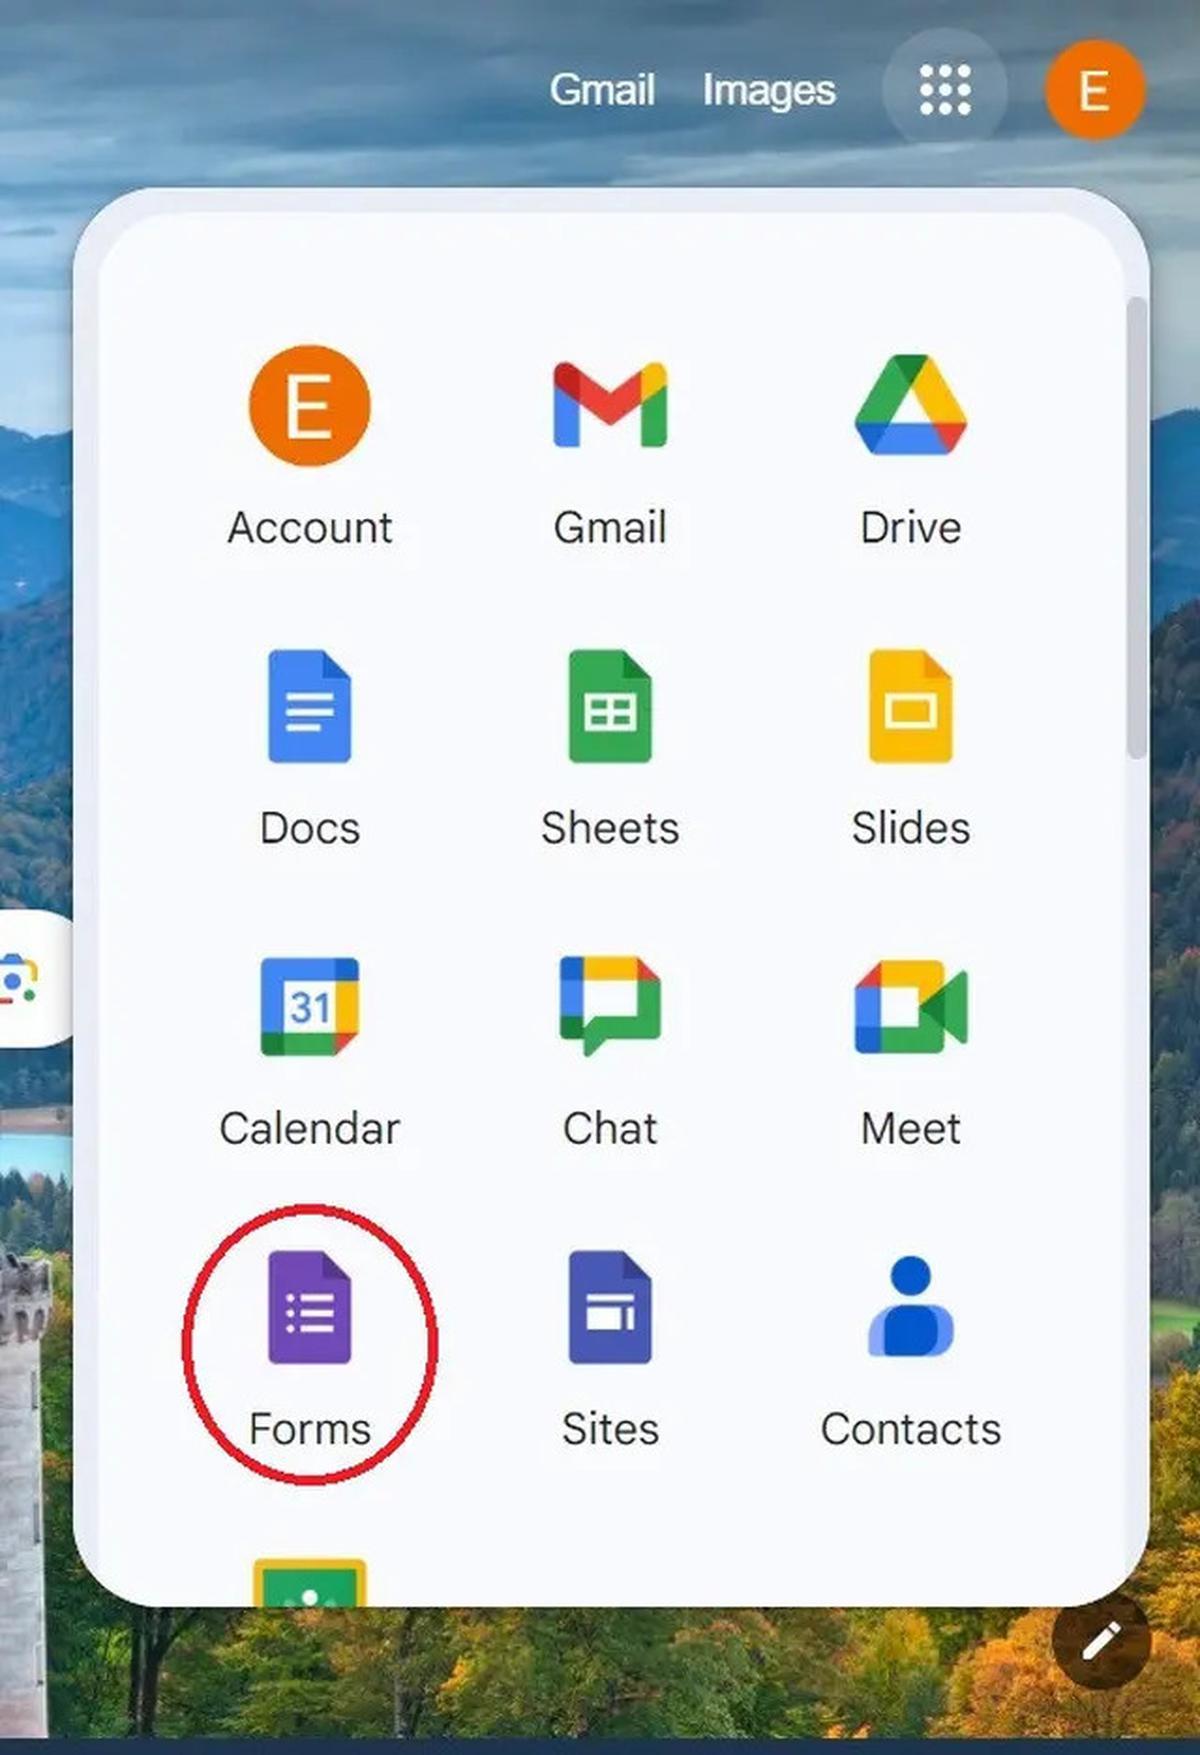Click the apps panel vertical scrollbar
The height and width of the screenshot is (1755, 1200).
pos(1137,527)
